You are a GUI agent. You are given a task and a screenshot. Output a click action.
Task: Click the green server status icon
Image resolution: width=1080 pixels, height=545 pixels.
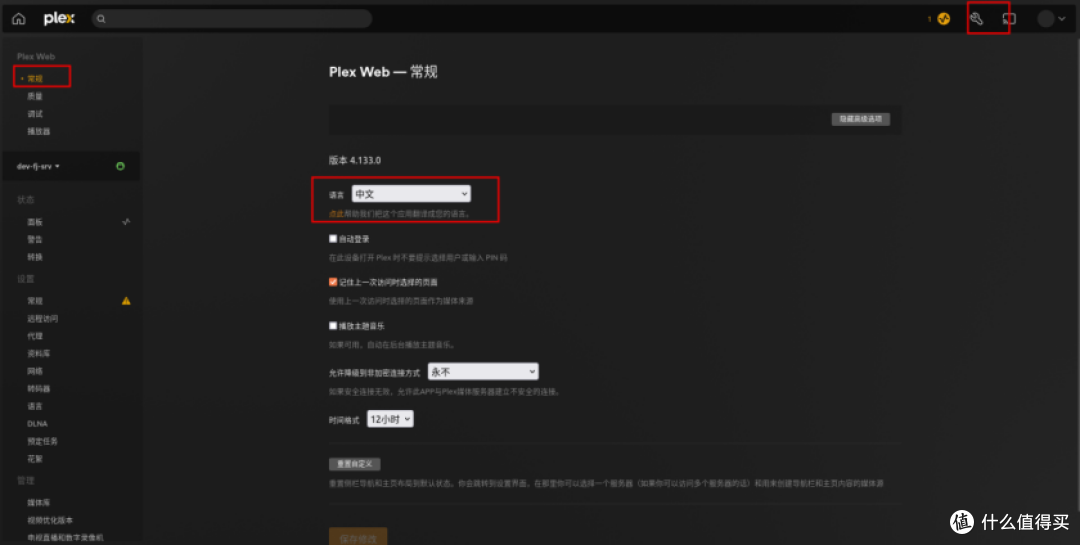(121, 166)
